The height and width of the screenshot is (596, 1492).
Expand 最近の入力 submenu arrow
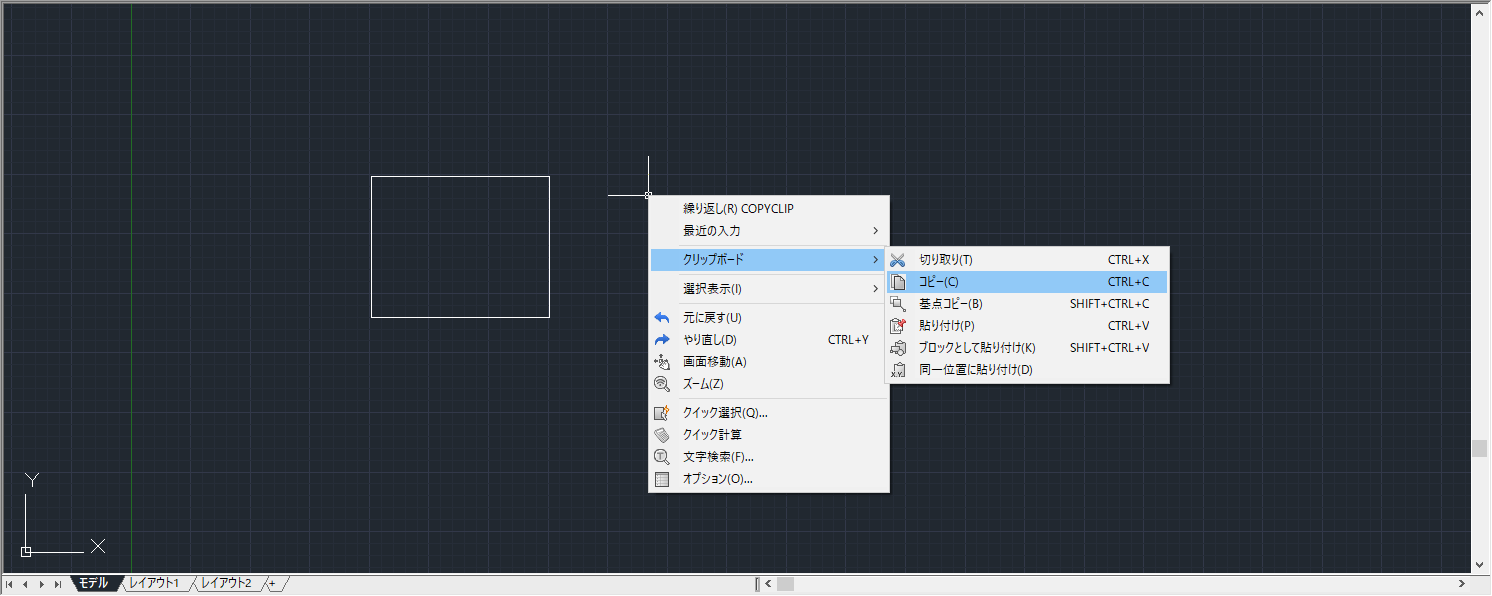point(875,231)
